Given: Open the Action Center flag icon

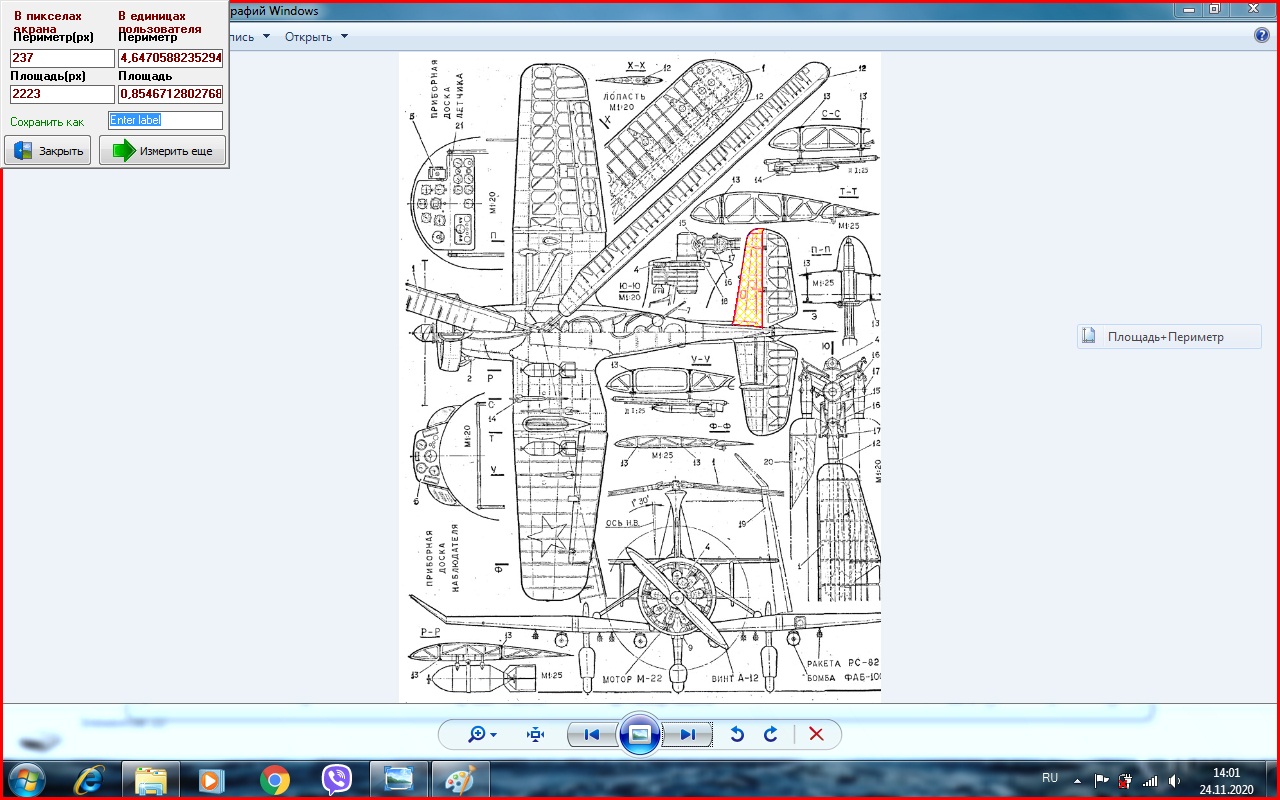Looking at the screenshot, I should click(1102, 780).
